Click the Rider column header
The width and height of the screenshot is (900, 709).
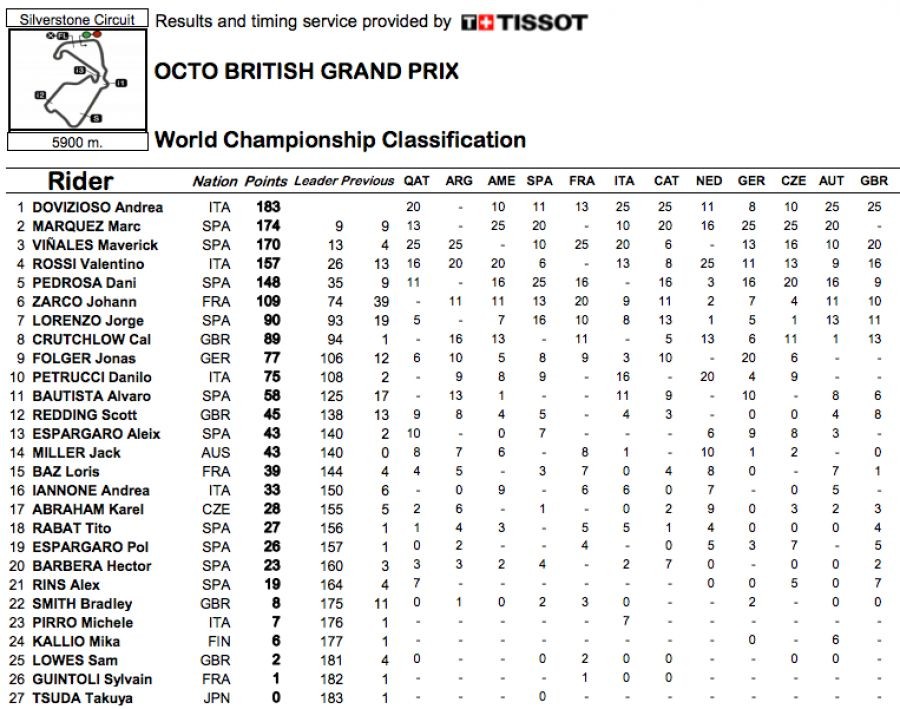point(80,181)
